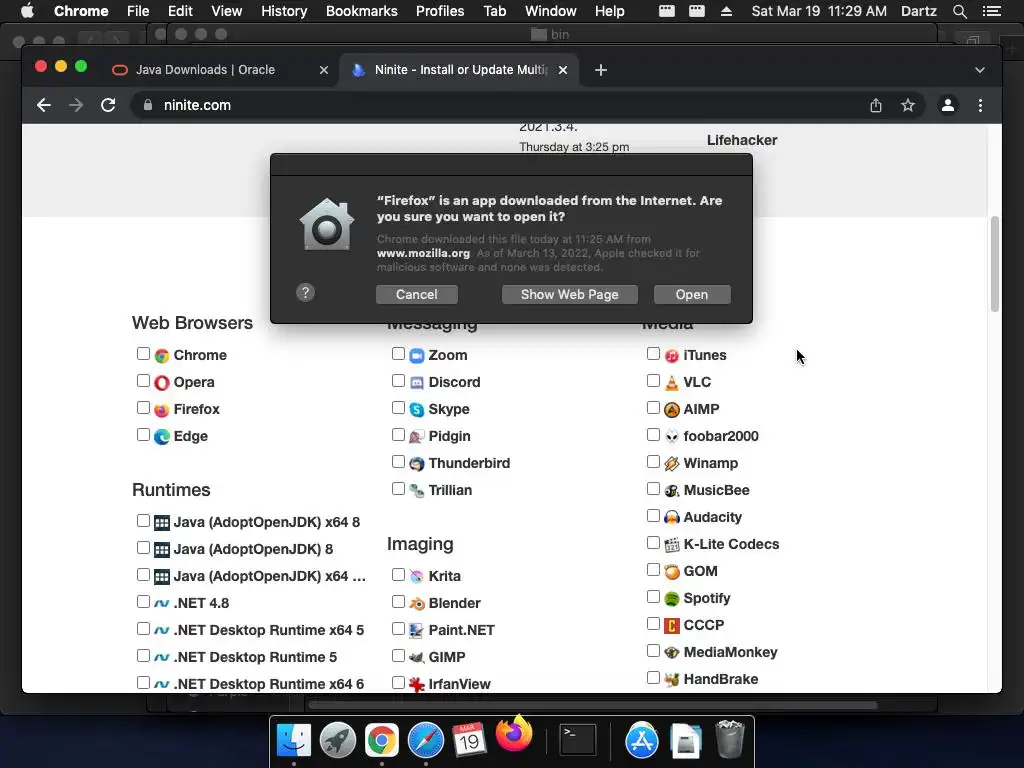This screenshot has width=1024, height=768.
Task: Bookmark this page with the star
Action: coord(908,105)
